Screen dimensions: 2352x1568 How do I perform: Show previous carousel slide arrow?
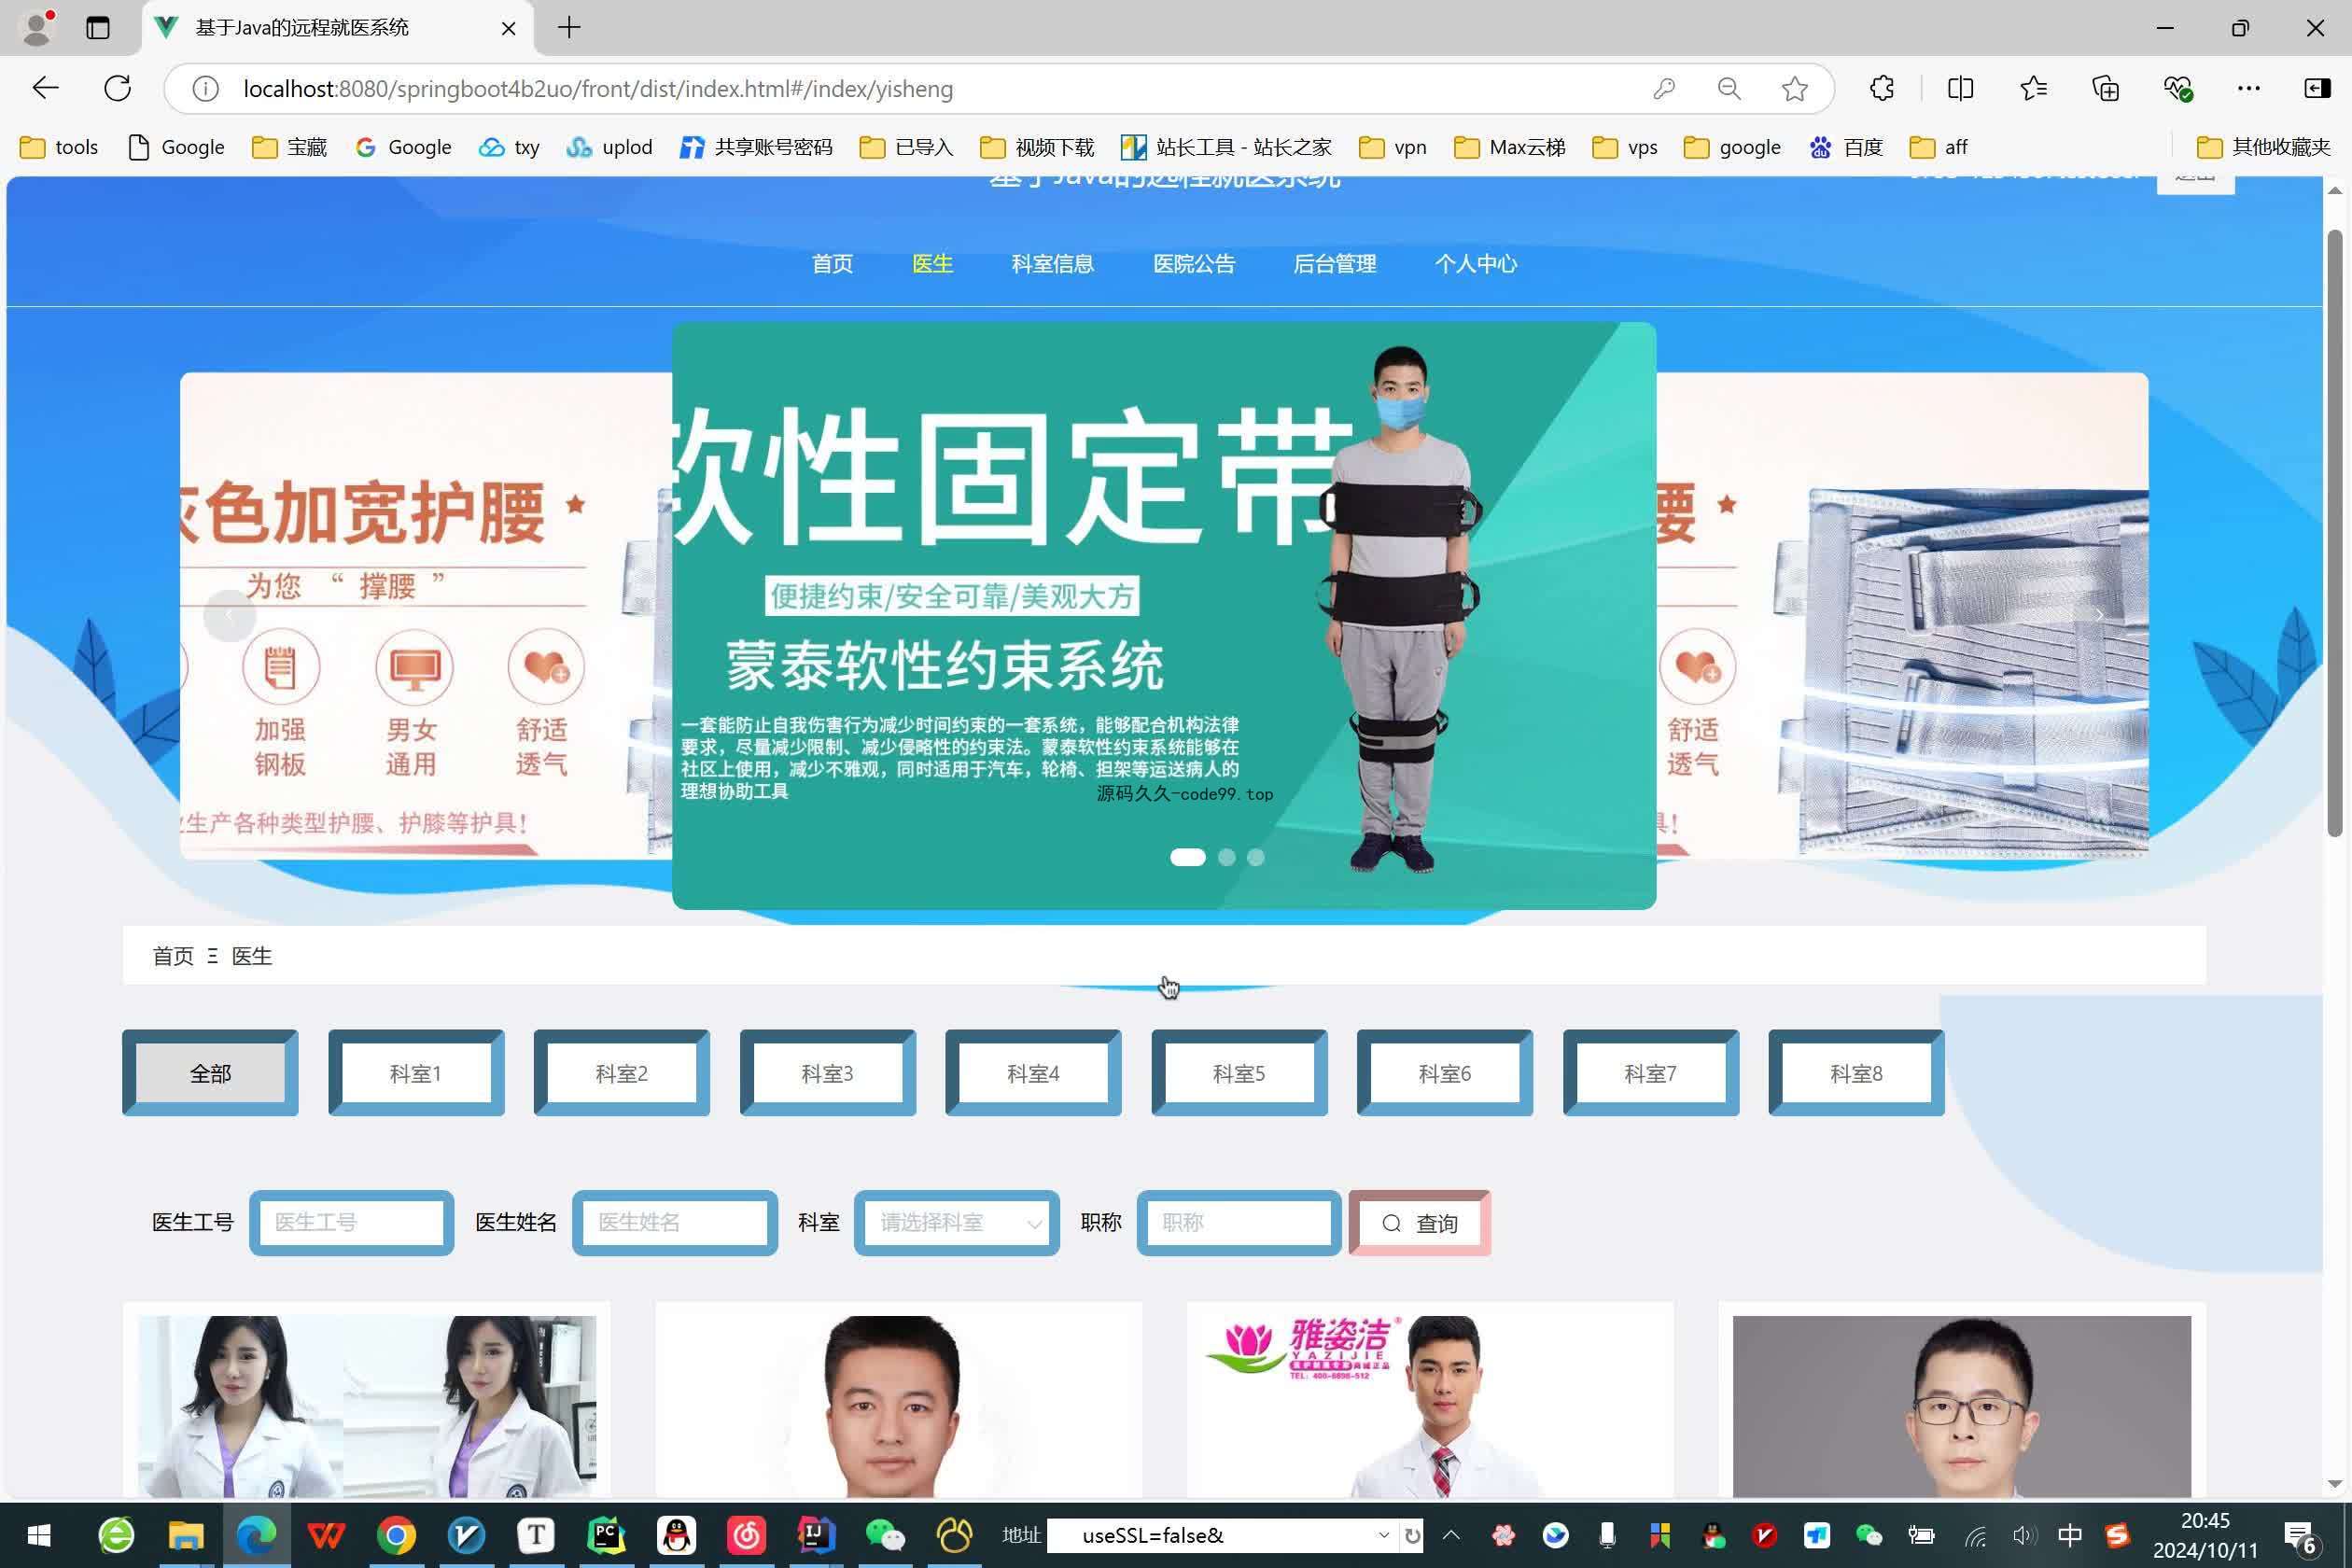pyautogui.click(x=229, y=615)
